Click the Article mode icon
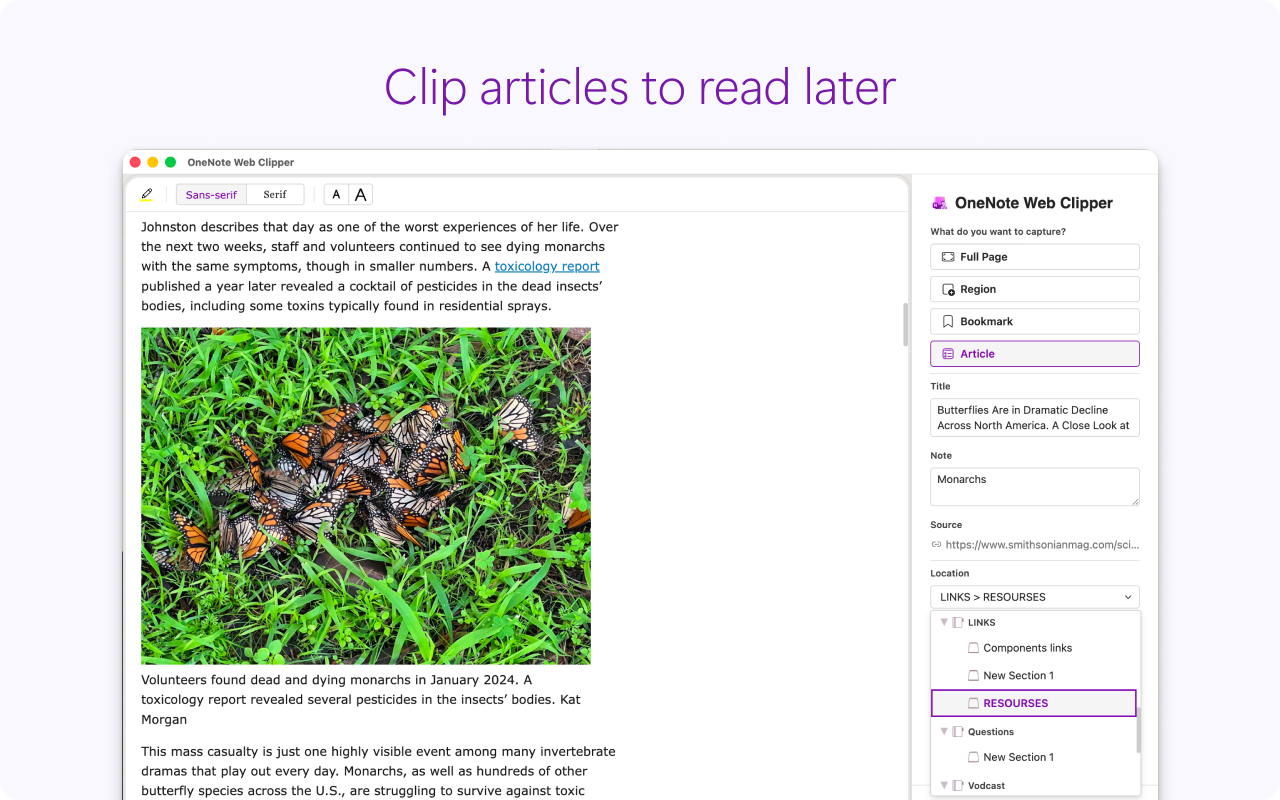The image size is (1280, 800). (x=948, y=354)
